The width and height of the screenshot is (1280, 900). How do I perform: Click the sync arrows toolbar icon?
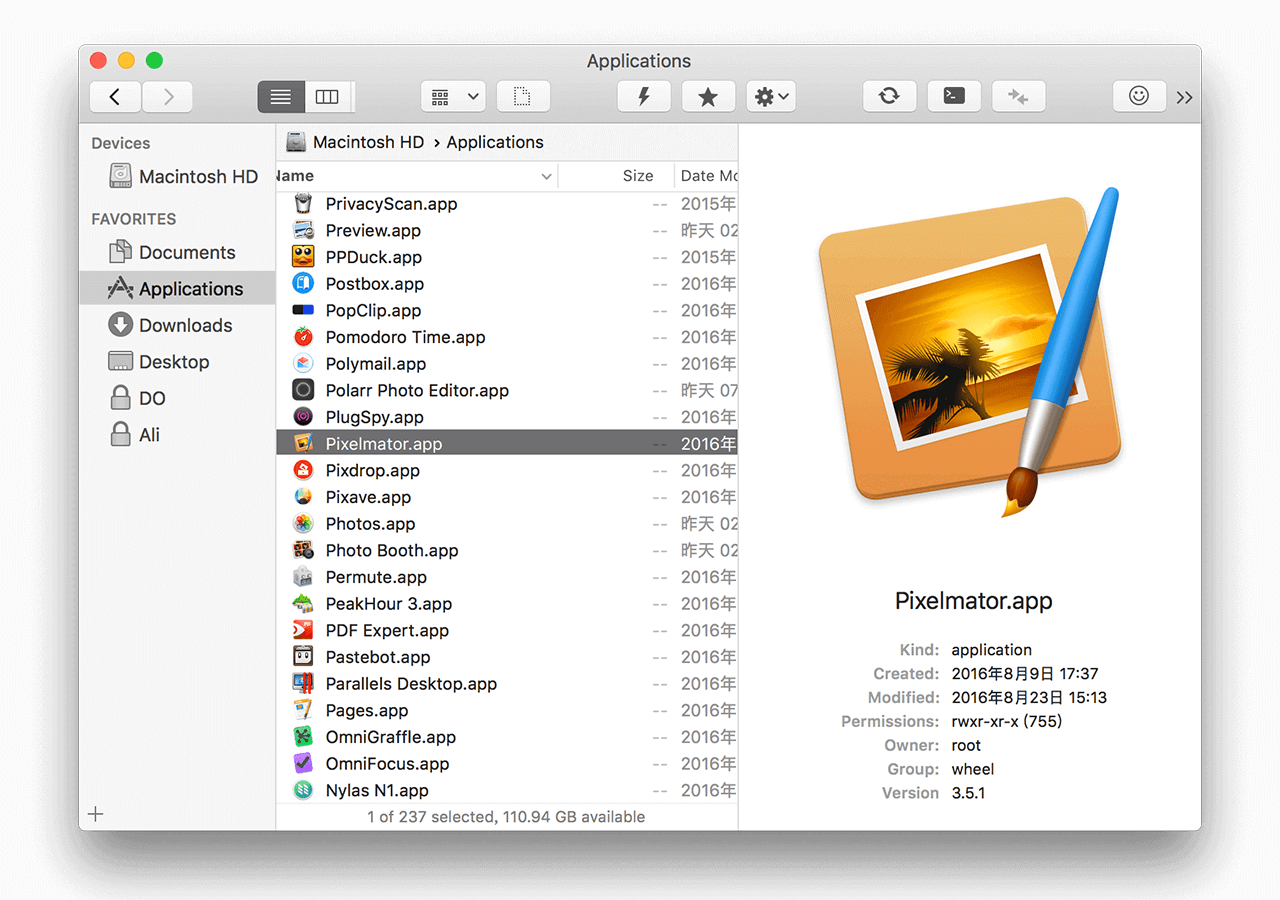click(x=888, y=96)
